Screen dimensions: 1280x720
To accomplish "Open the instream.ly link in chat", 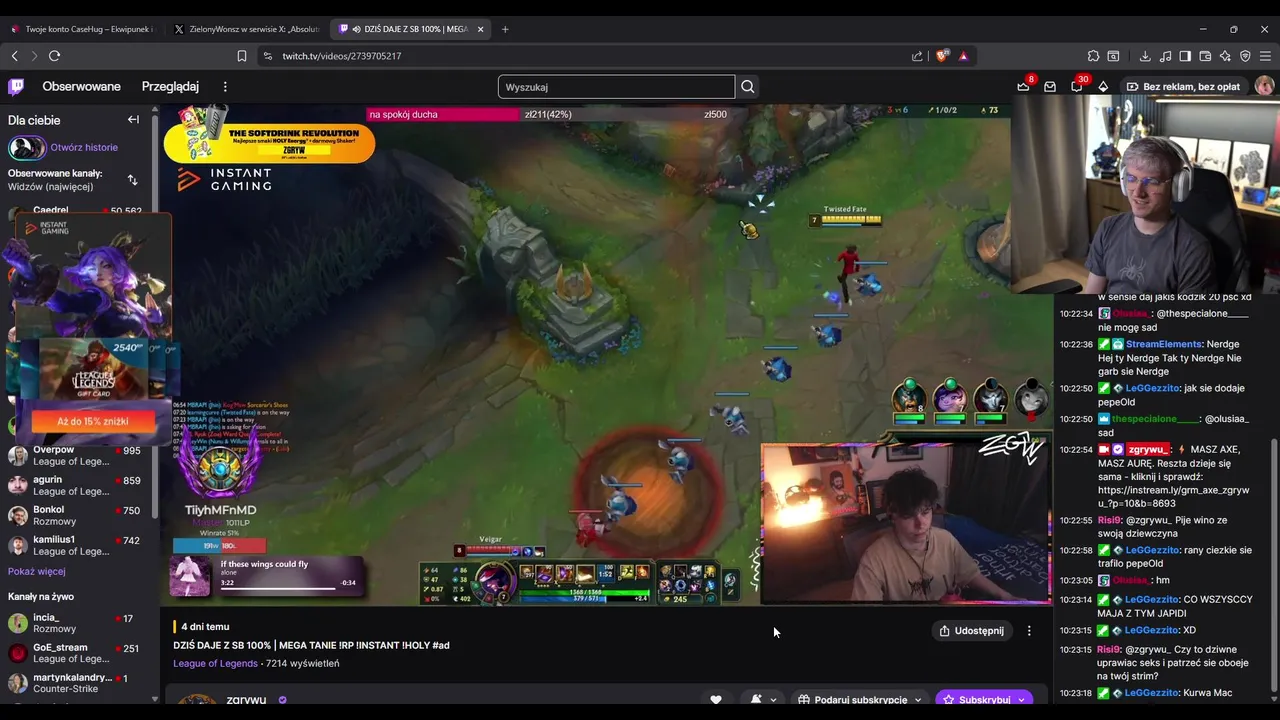I will pyautogui.click(x=1173, y=498).
